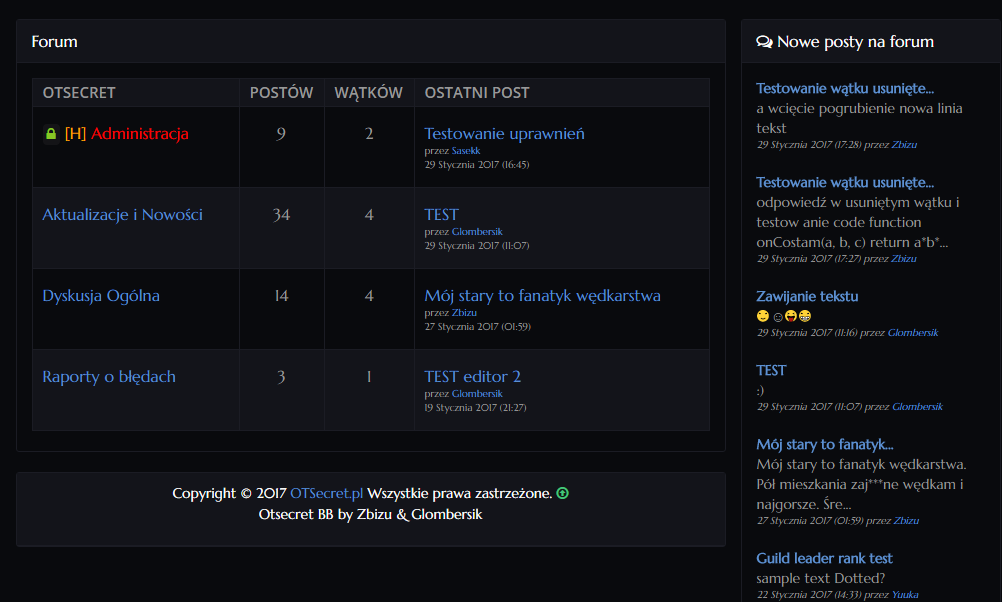Open the Administracja forum section
The height and width of the screenshot is (602, 1002).
139,134
